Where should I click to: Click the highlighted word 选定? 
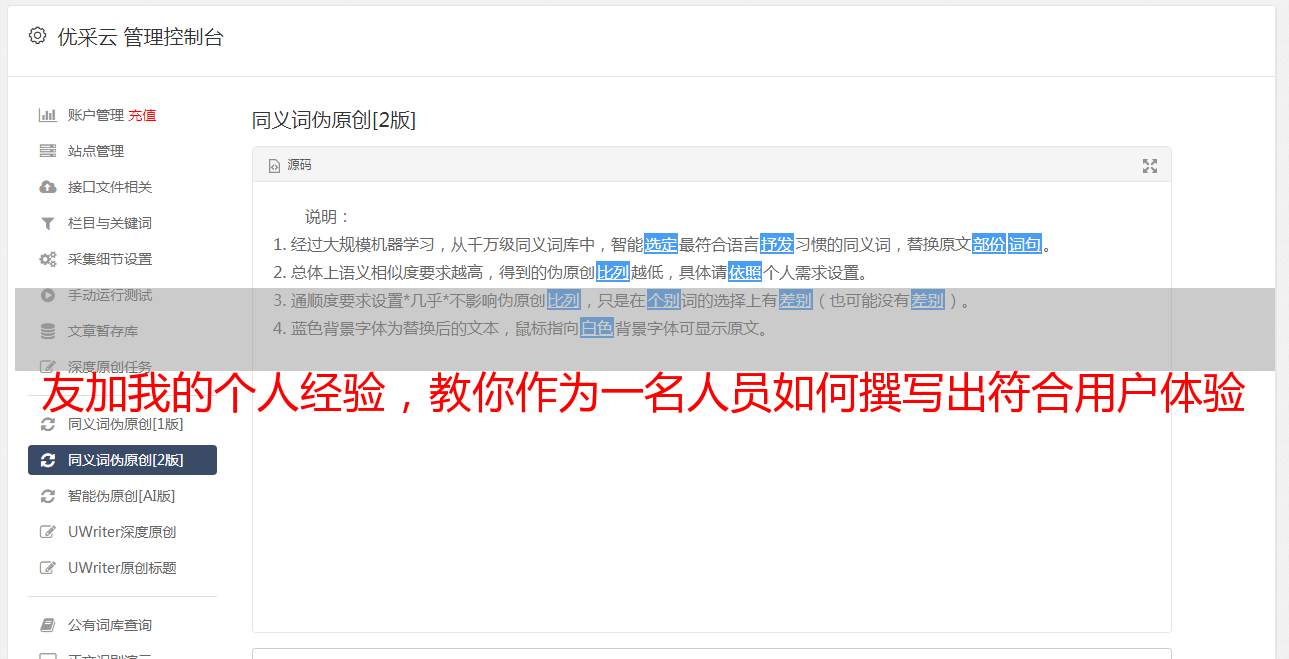click(x=661, y=244)
